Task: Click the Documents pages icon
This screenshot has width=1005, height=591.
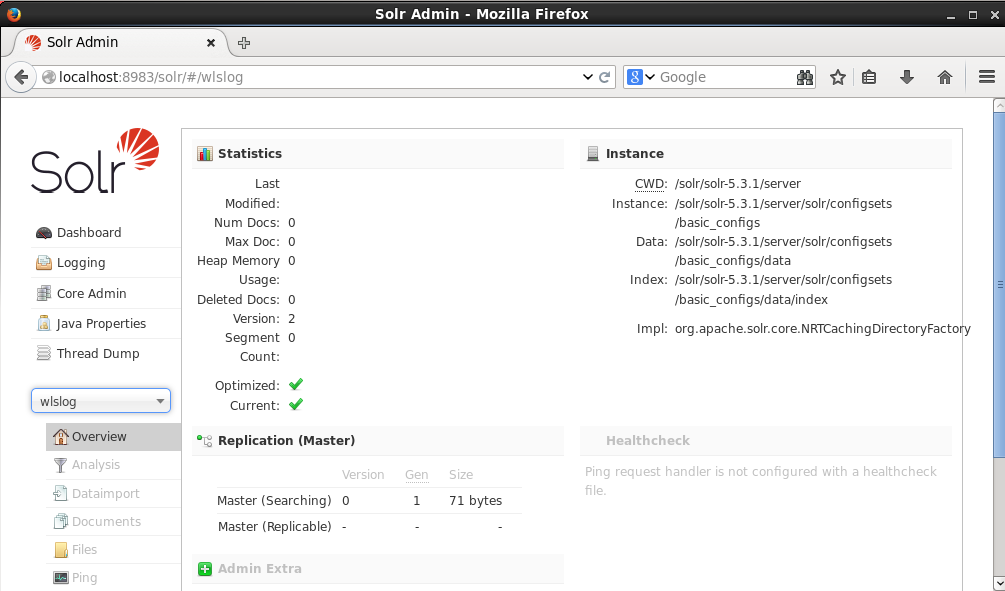Action: (60, 522)
